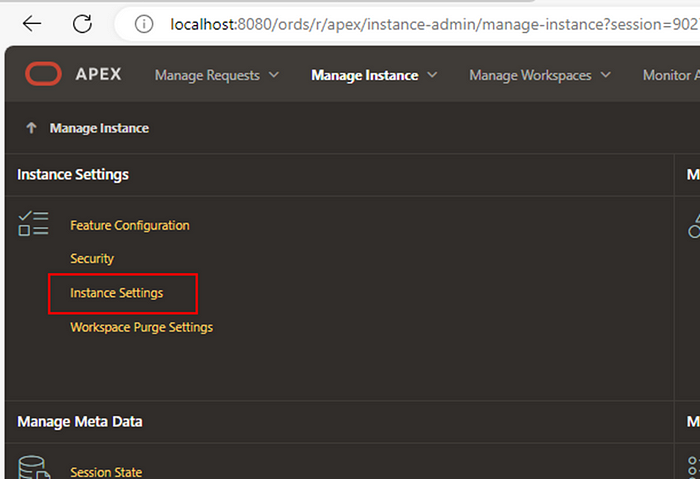Click the Manage Instance breadcrumb title
700x479 pixels.
99,128
